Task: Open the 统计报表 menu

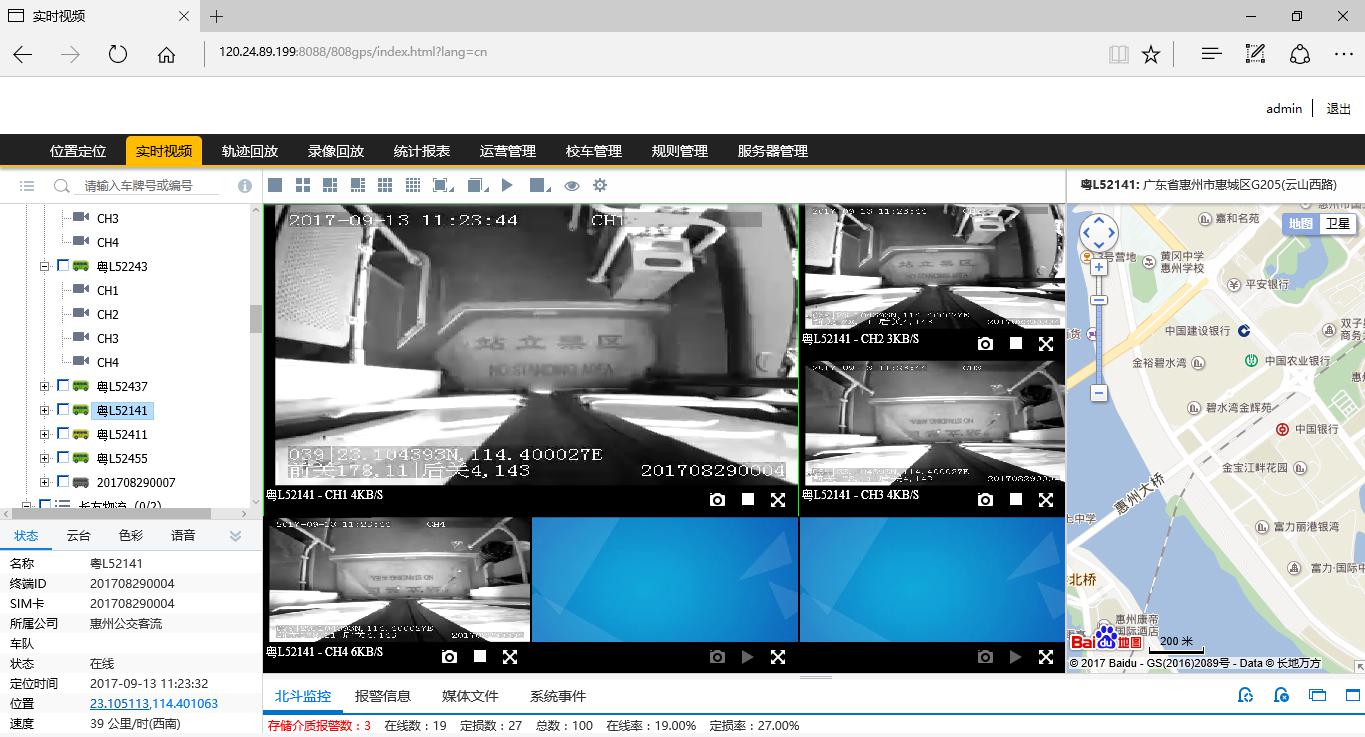Action: 422,151
